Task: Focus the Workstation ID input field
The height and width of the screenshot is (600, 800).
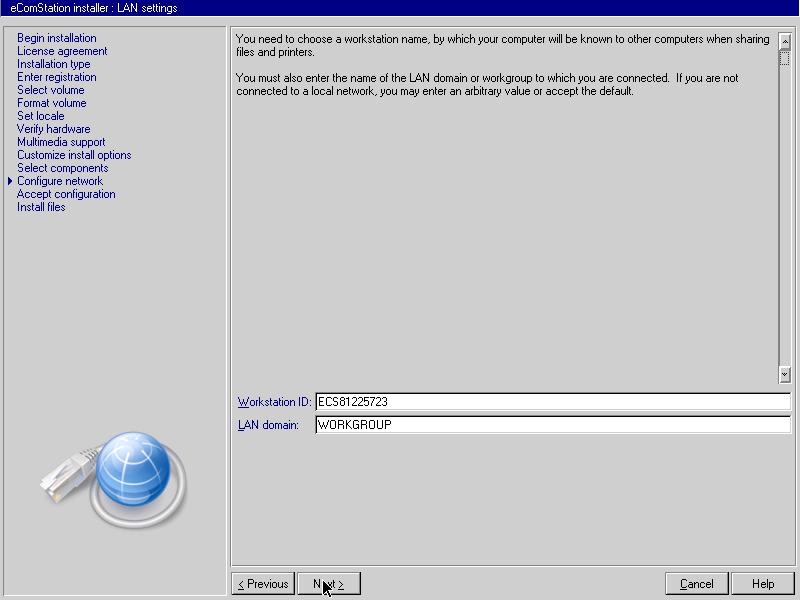Action: click(553, 402)
